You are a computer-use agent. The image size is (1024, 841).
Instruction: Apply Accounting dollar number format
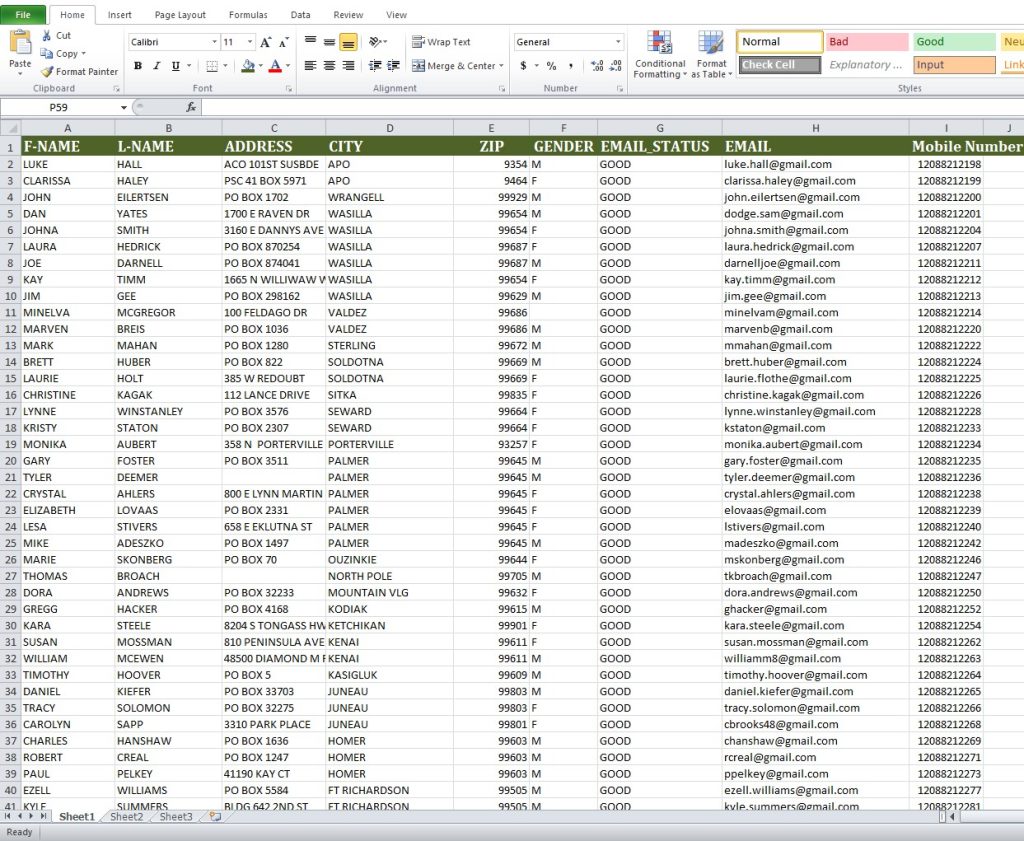(x=523, y=66)
